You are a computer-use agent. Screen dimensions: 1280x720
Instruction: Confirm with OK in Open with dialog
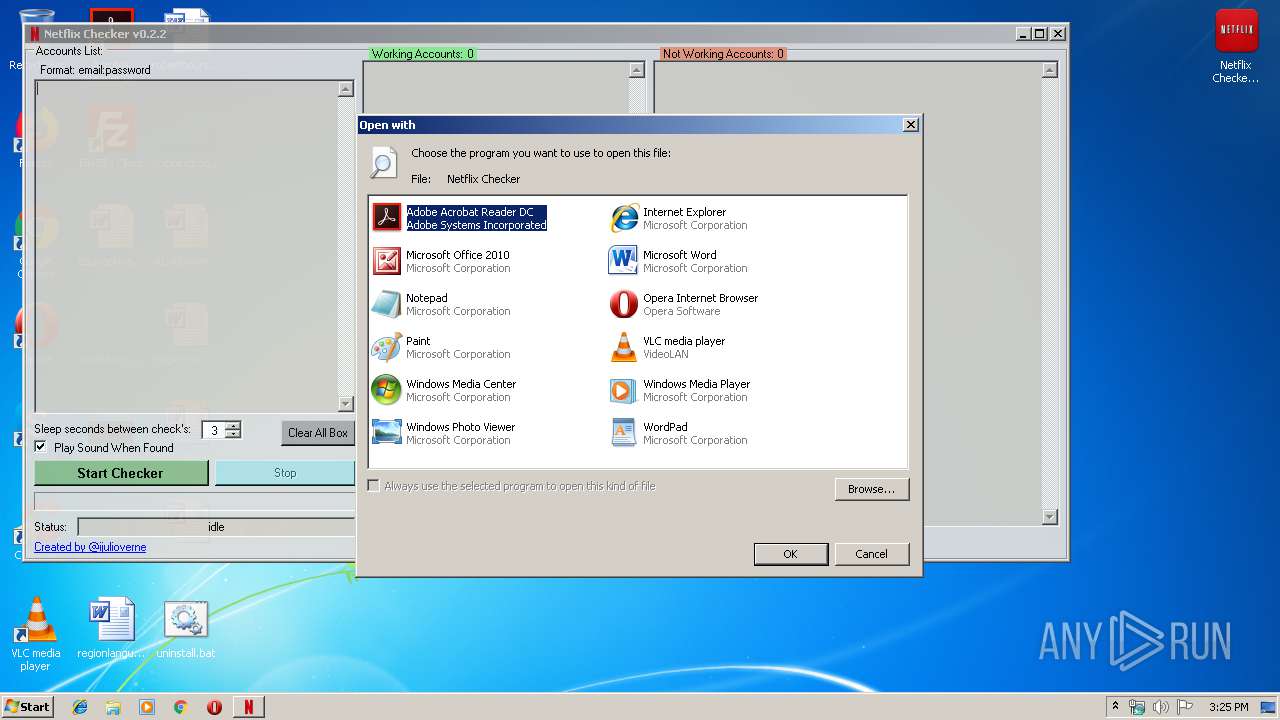(x=790, y=554)
